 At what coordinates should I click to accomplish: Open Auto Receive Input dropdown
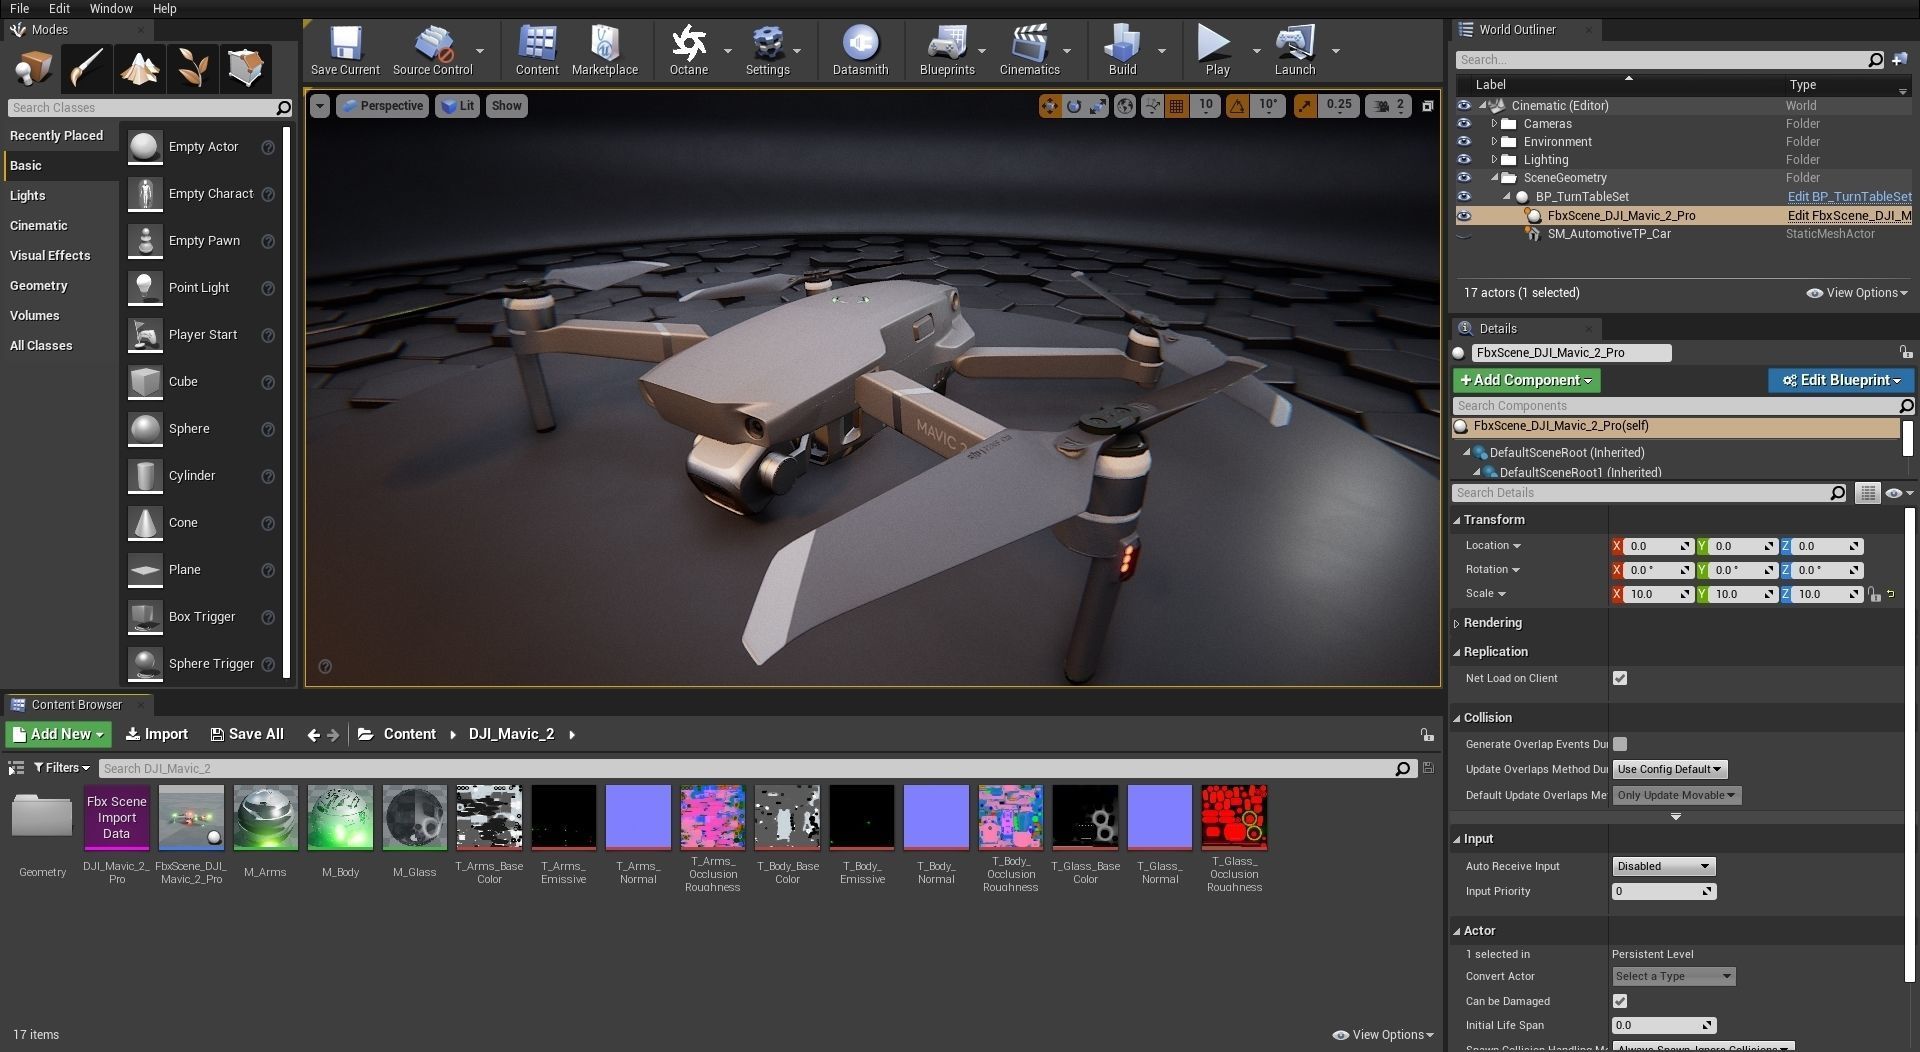pos(1663,866)
